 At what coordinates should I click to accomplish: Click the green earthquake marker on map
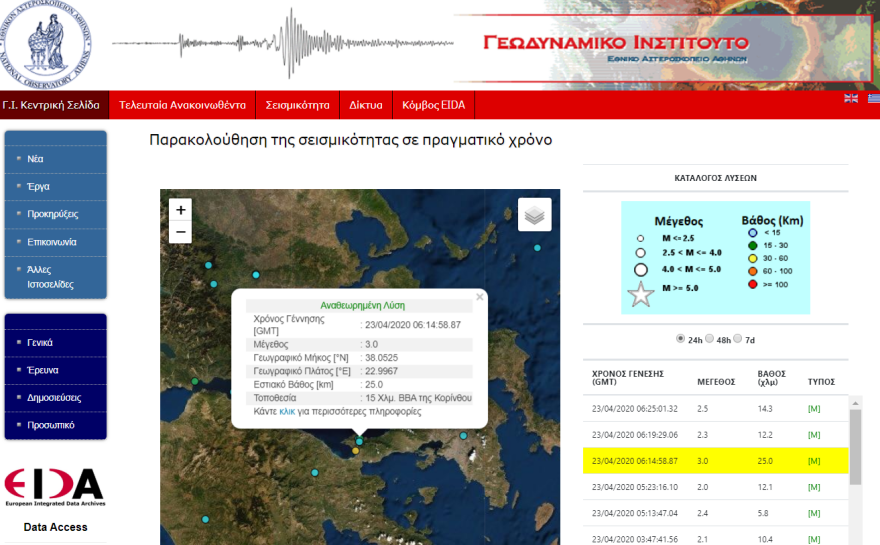tap(195, 381)
